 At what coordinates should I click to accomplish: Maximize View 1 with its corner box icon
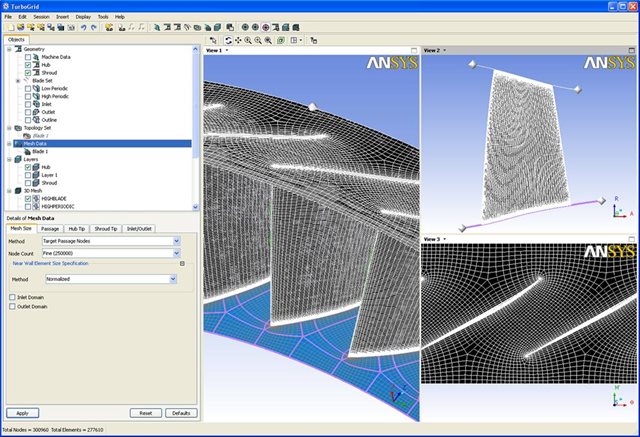[414, 50]
